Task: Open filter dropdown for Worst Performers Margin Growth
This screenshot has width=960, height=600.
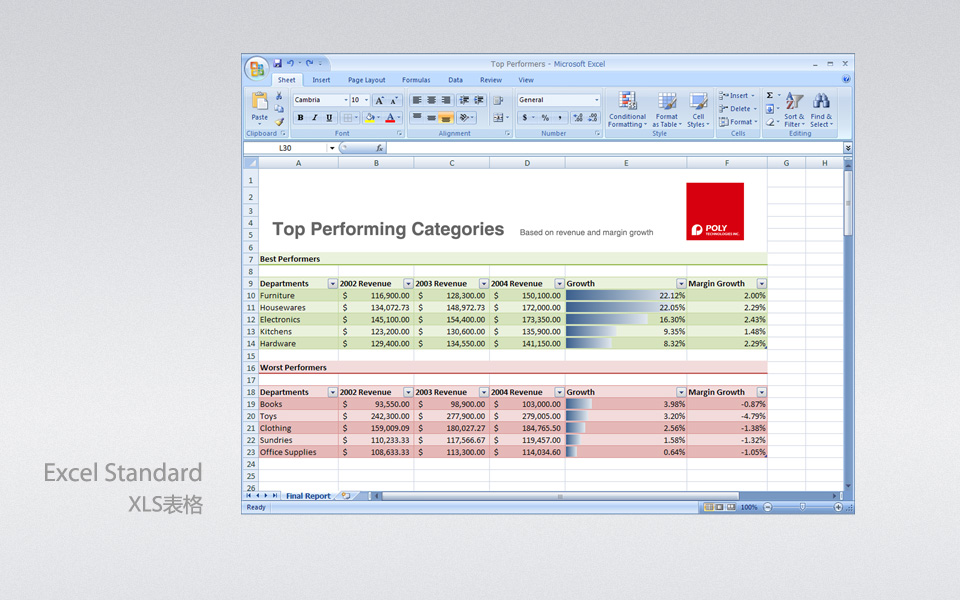Action: 762,392
